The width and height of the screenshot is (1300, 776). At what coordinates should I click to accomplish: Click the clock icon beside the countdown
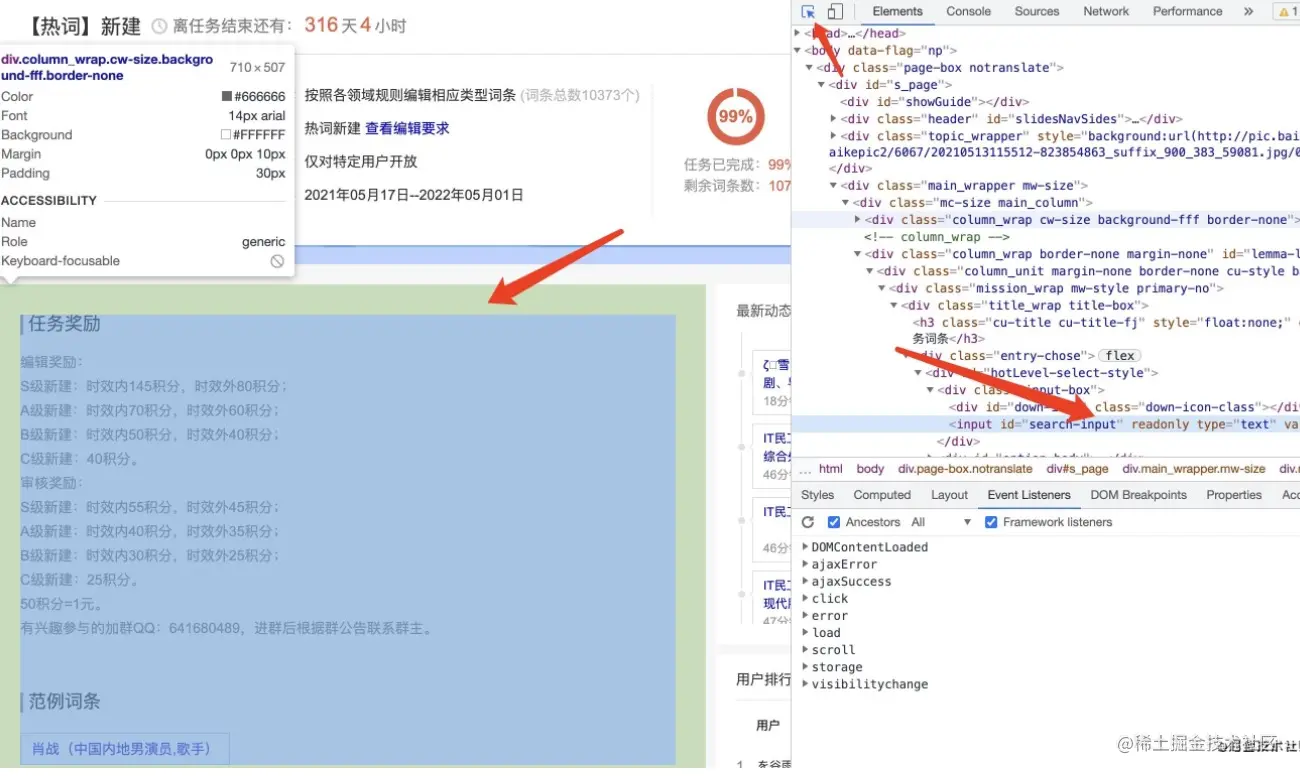tap(160, 26)
